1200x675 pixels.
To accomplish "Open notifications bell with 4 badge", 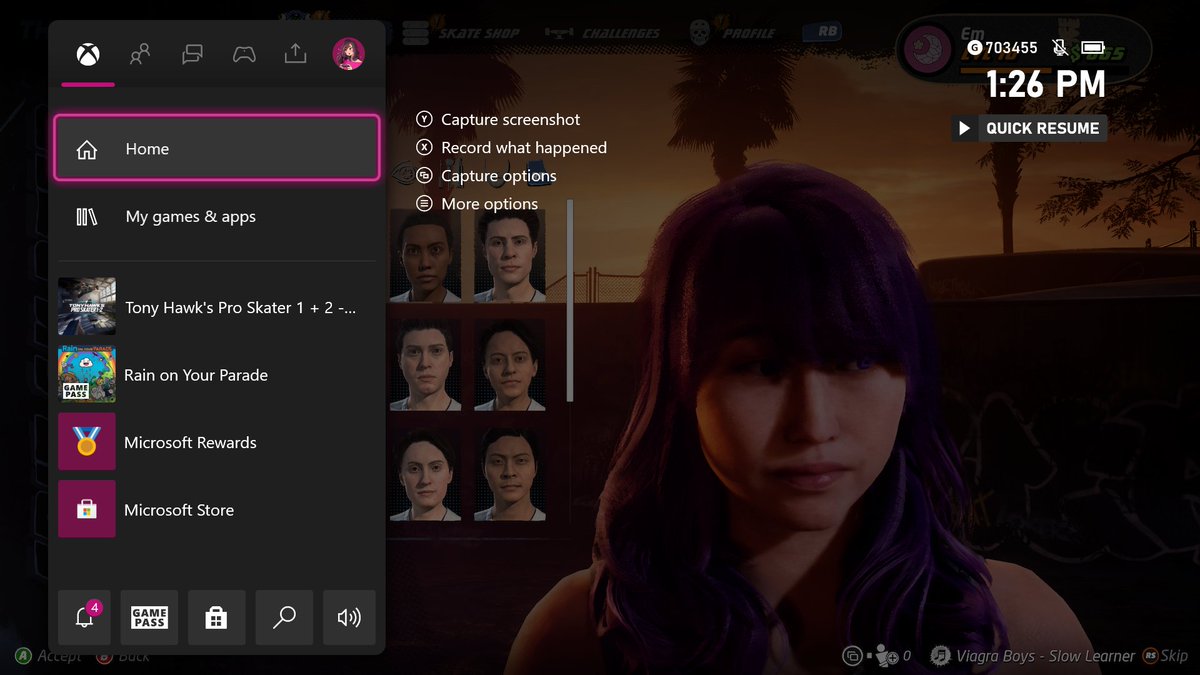I will click(85, 617).
